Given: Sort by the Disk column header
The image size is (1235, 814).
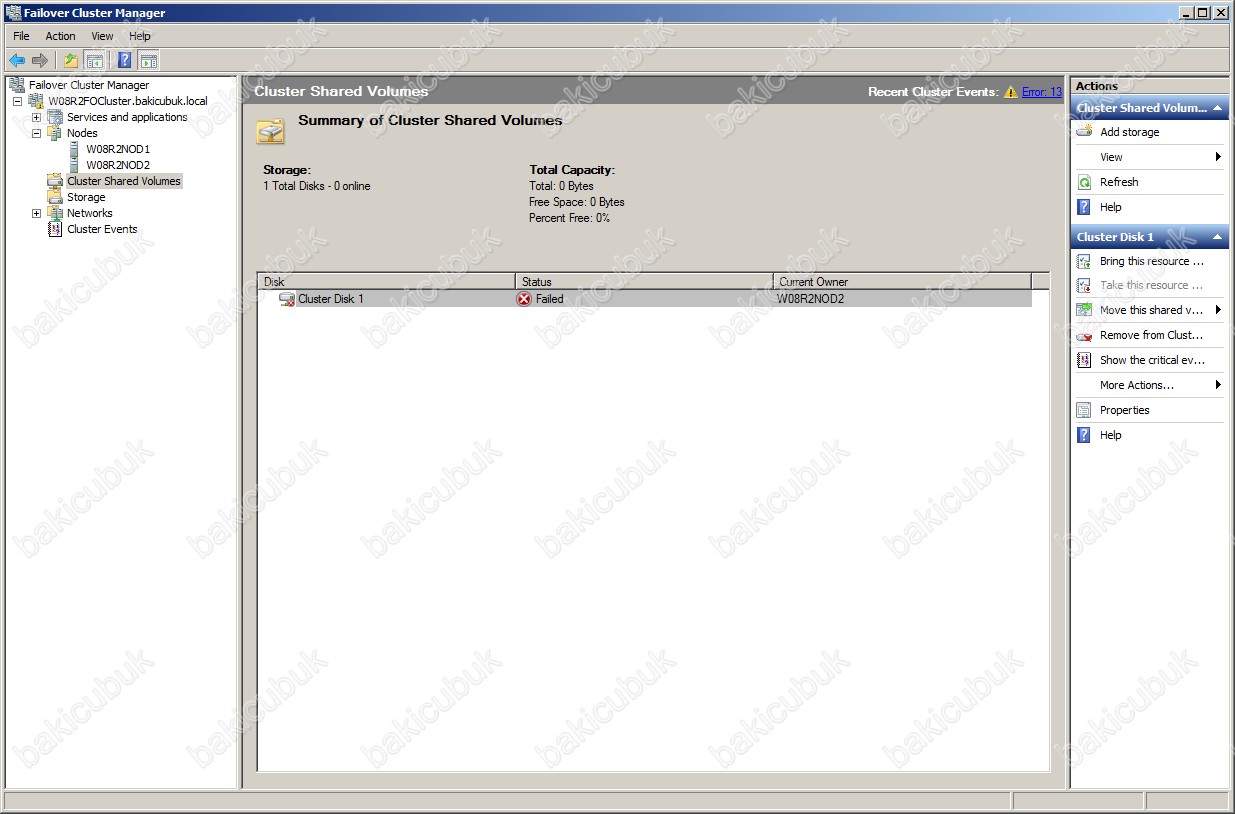Looking at the screenshot, I should [x=386, y=282].
